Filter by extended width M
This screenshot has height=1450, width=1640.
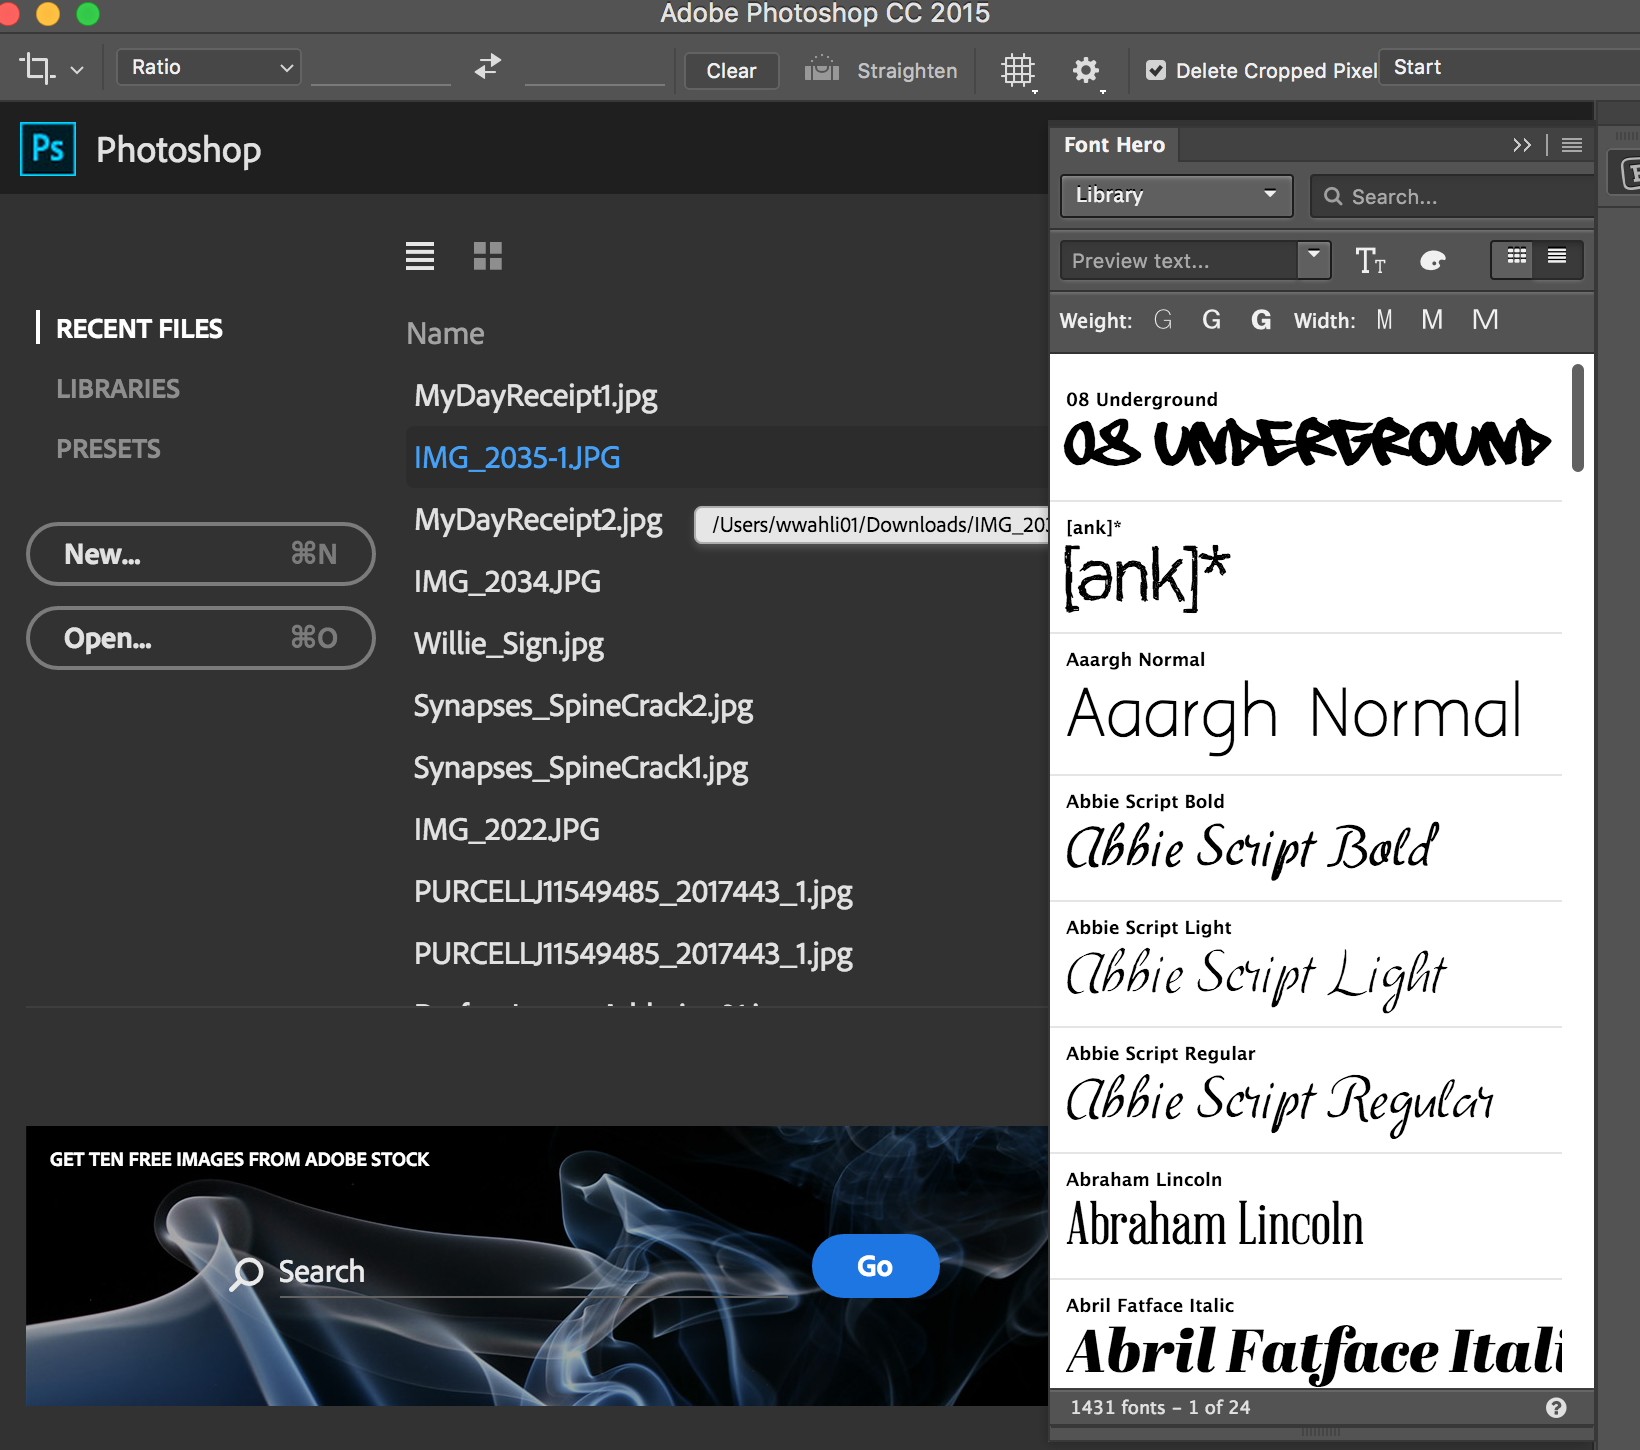pos(1485,320)
